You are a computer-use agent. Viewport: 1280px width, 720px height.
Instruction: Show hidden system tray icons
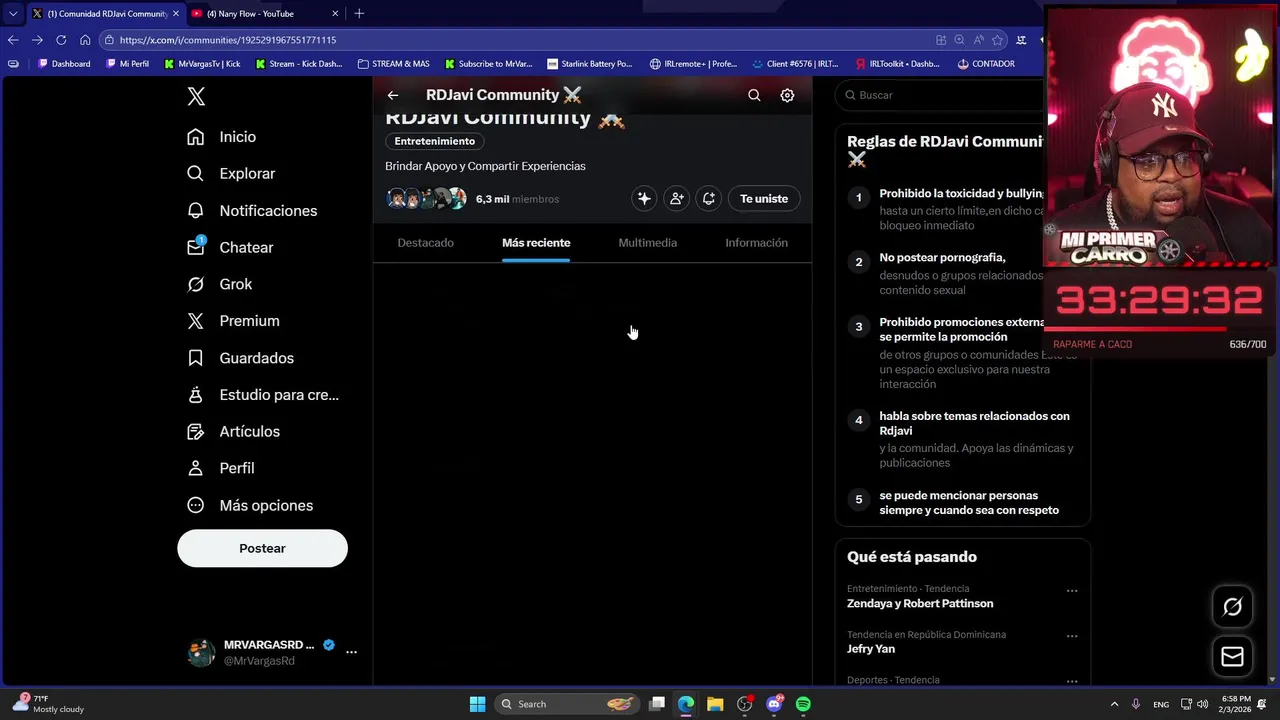click(1114, 704)
